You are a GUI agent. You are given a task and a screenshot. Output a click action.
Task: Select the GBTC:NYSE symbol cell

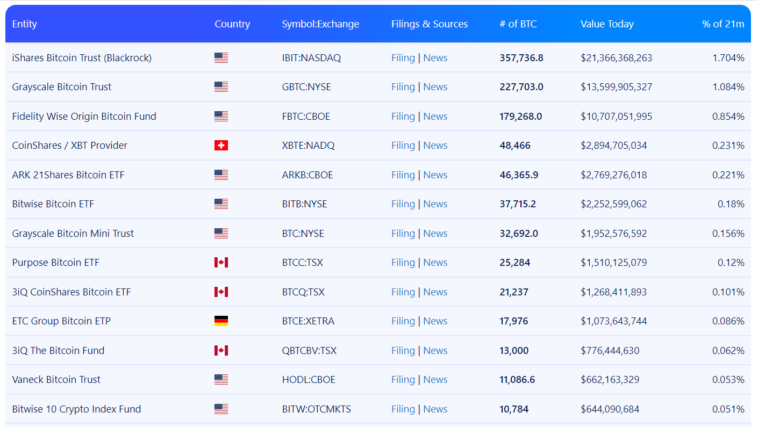[x=306, y=87]
